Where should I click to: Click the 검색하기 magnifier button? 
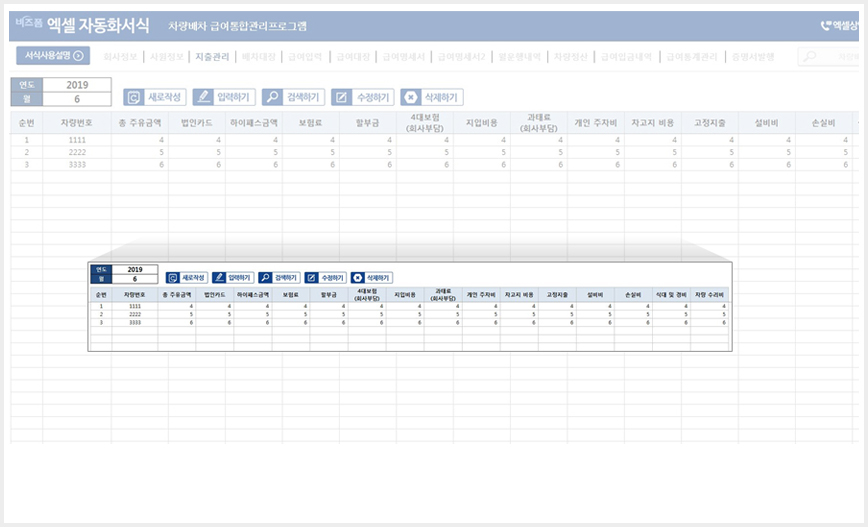(293, 97)
